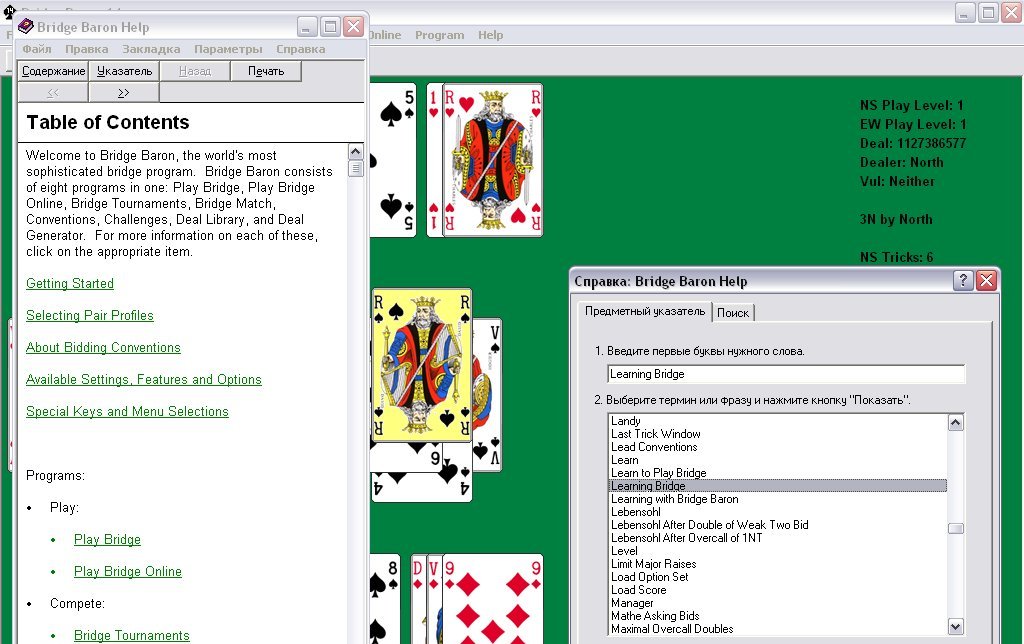
Task: Switch to the Поиск tab
Action: [733, 313]
